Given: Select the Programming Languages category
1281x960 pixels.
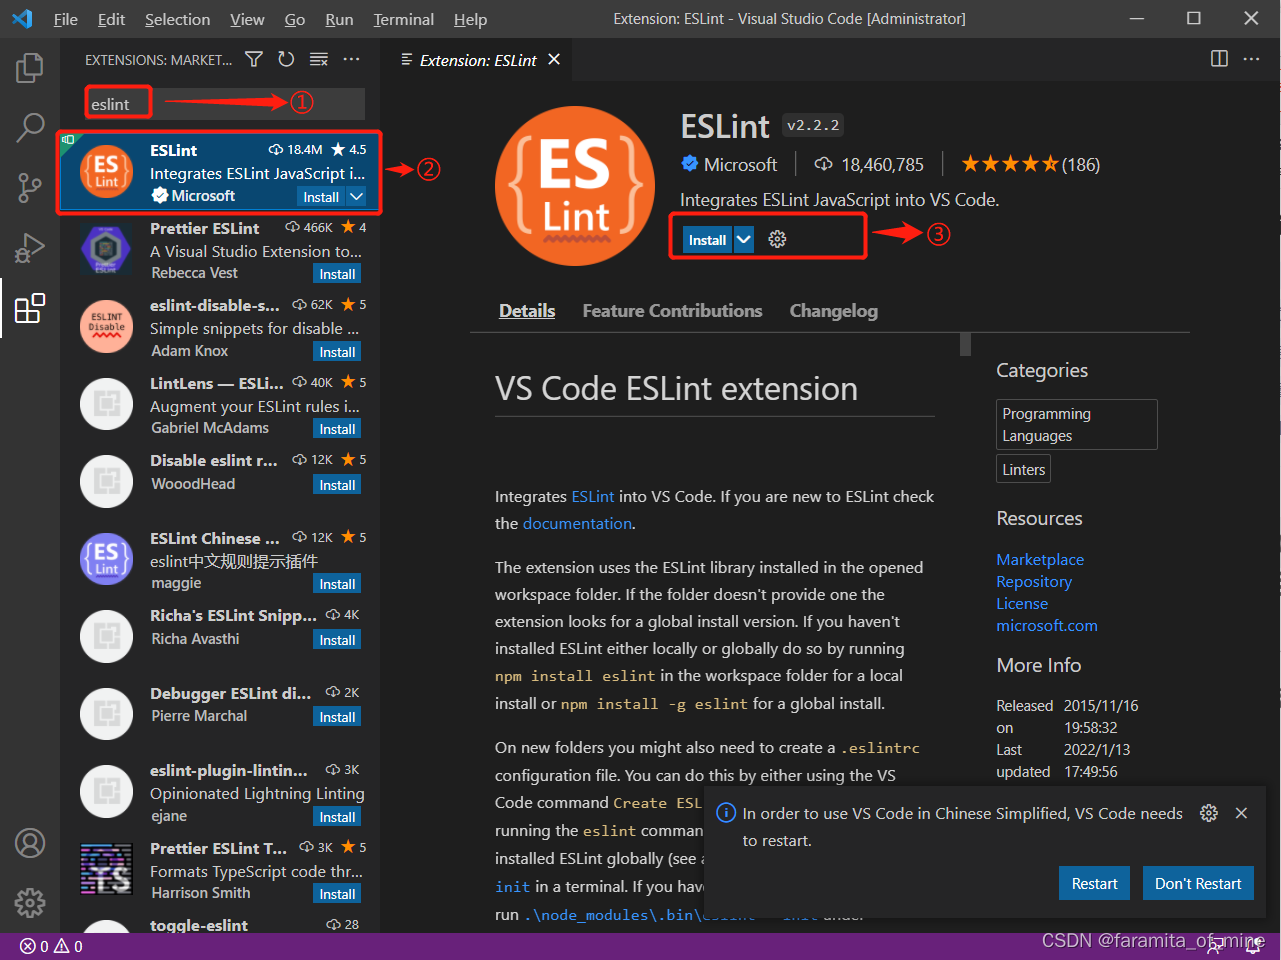Looking at the screenshot, I should (1077, 425).
